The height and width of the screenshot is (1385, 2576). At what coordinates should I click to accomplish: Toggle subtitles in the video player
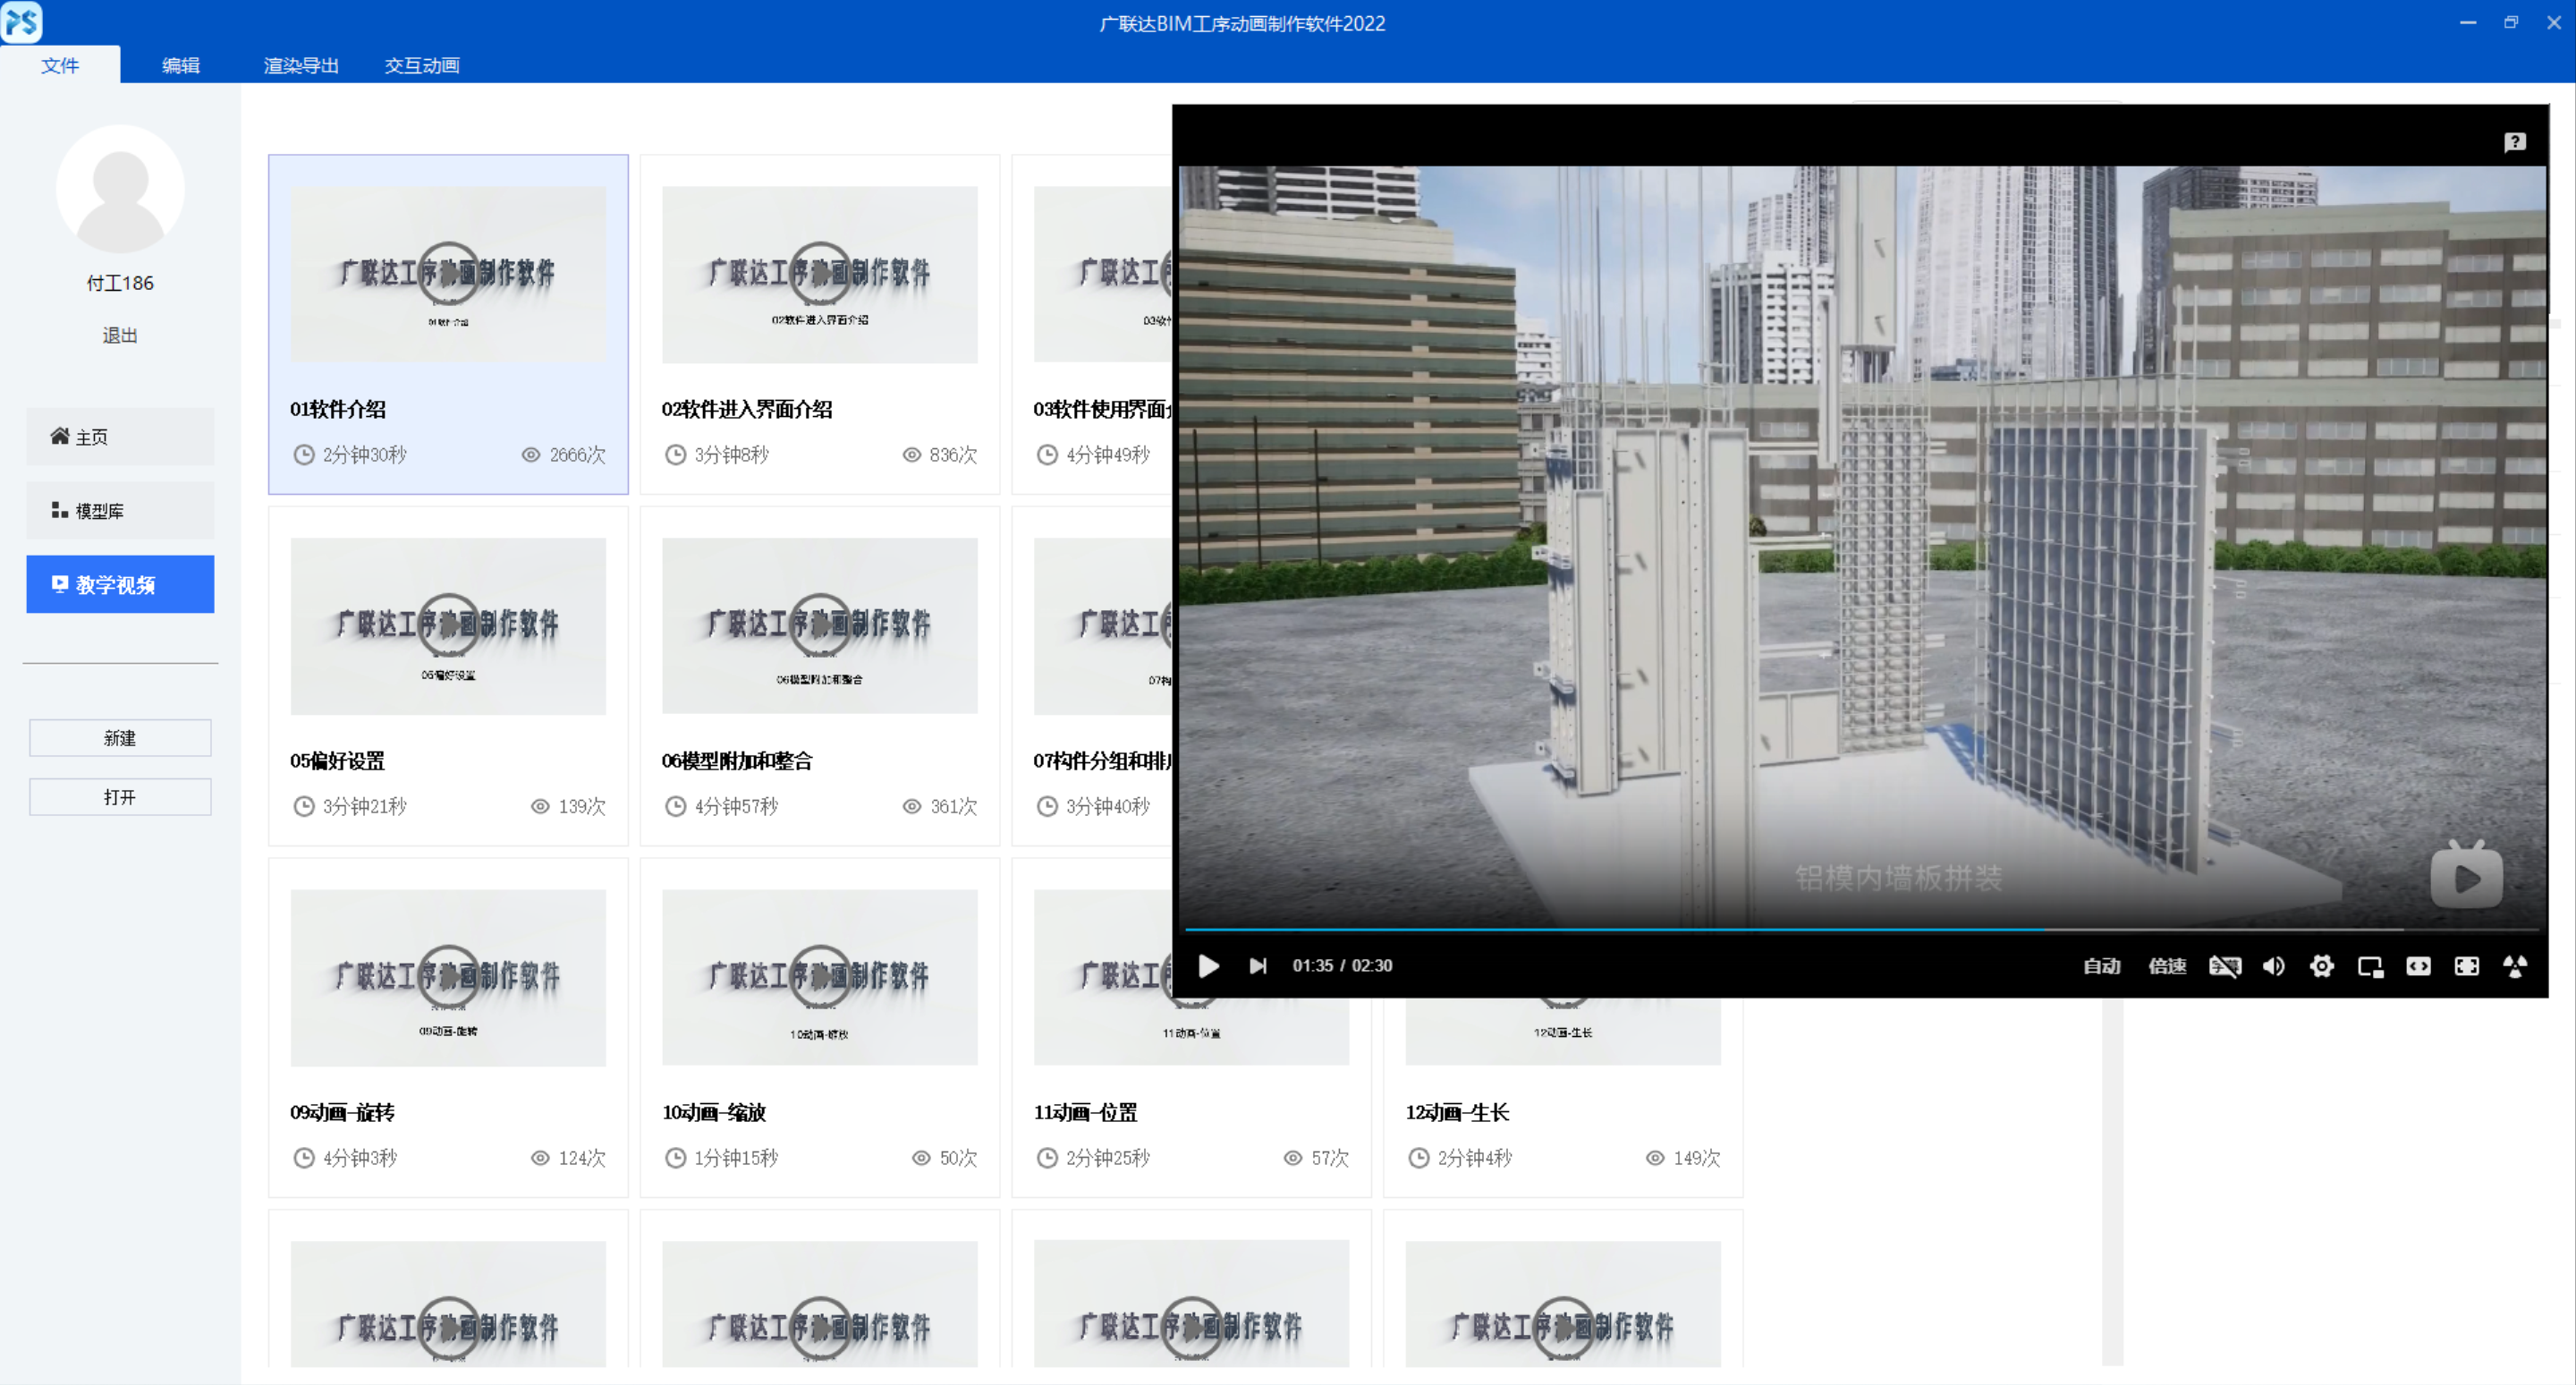2225,966
